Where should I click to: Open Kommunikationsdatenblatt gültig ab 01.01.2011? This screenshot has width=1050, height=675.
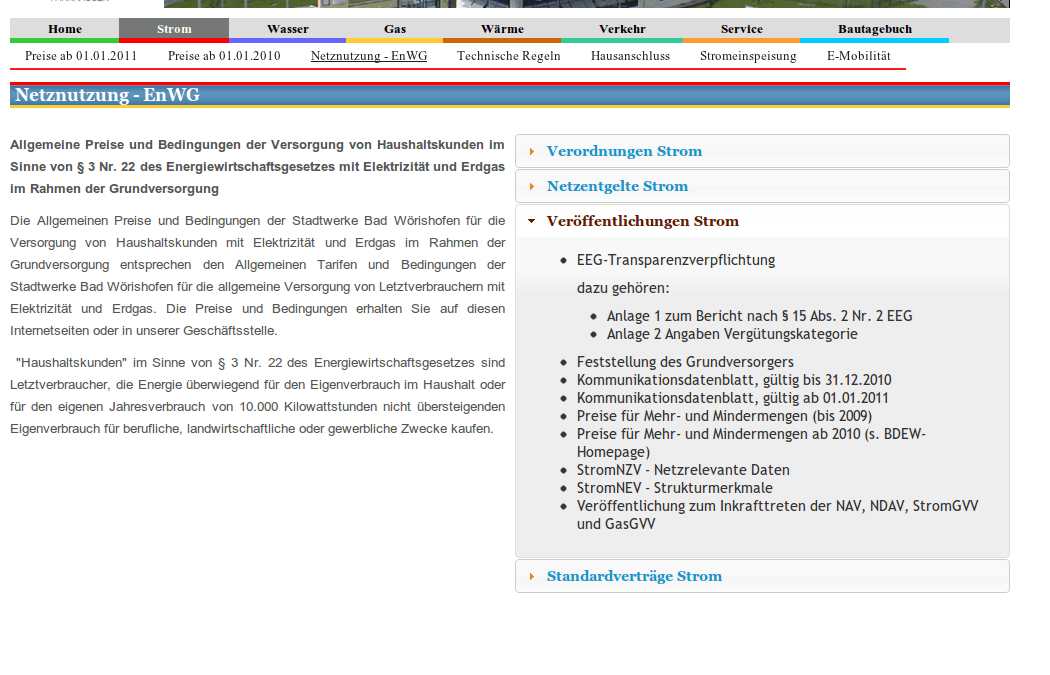733,398
